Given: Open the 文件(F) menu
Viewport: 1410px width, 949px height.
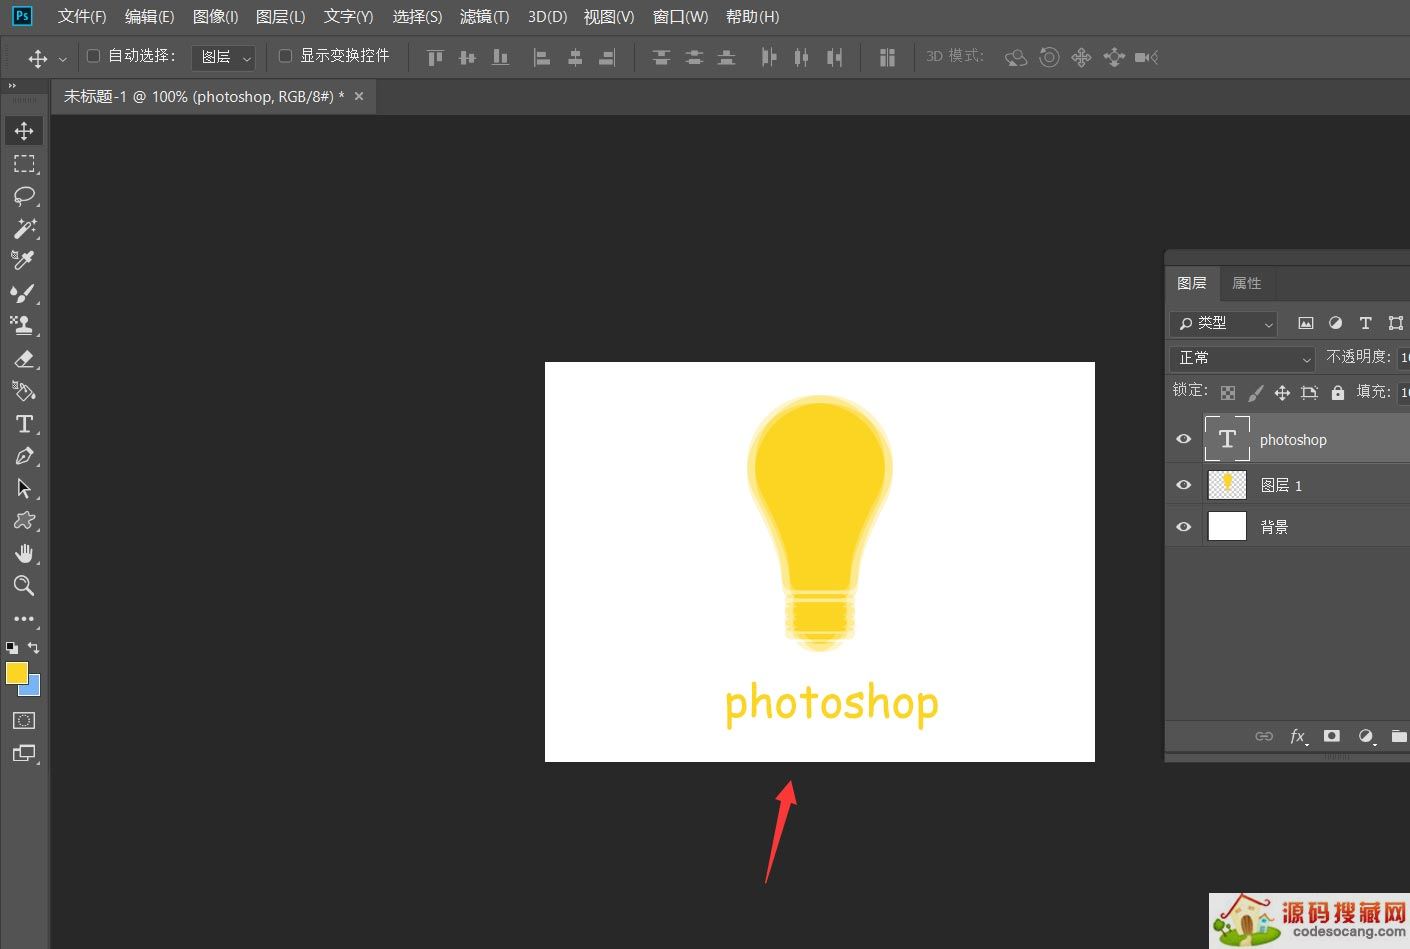Looking at the screenshot, I should tap(82, 17).
